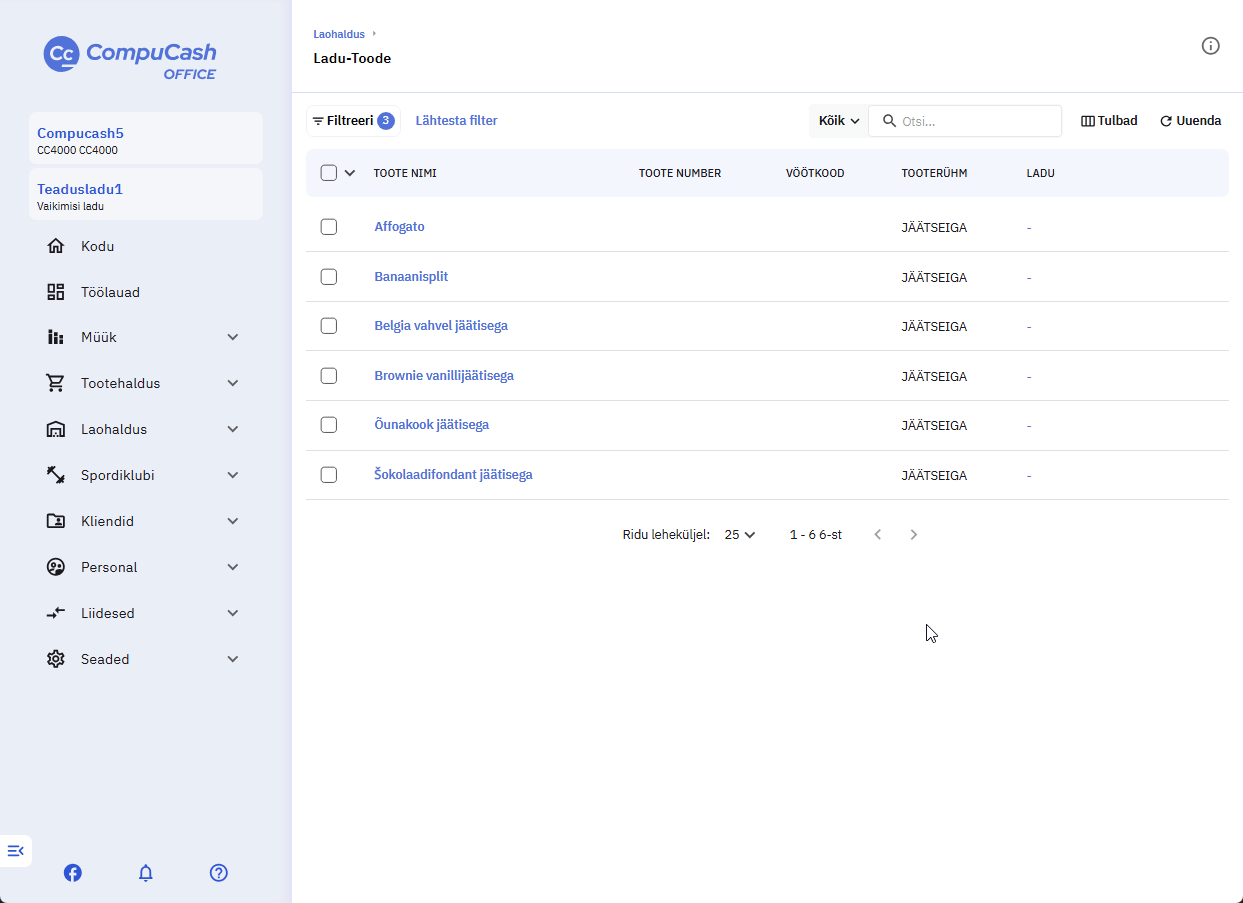Screen dimensions: 1243x903
Task: Open the help question mark icon
Action: click(219, 873)
